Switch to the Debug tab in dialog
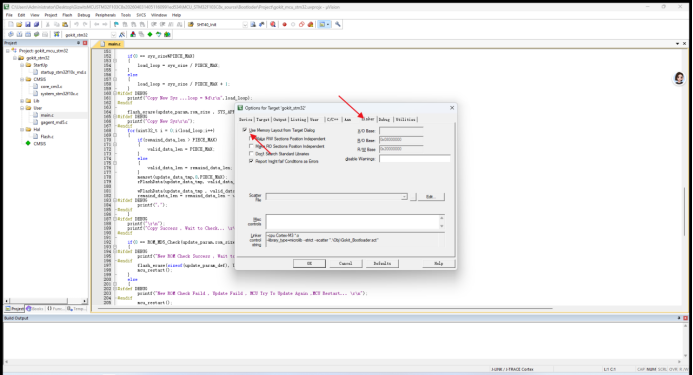 point(385,119)
